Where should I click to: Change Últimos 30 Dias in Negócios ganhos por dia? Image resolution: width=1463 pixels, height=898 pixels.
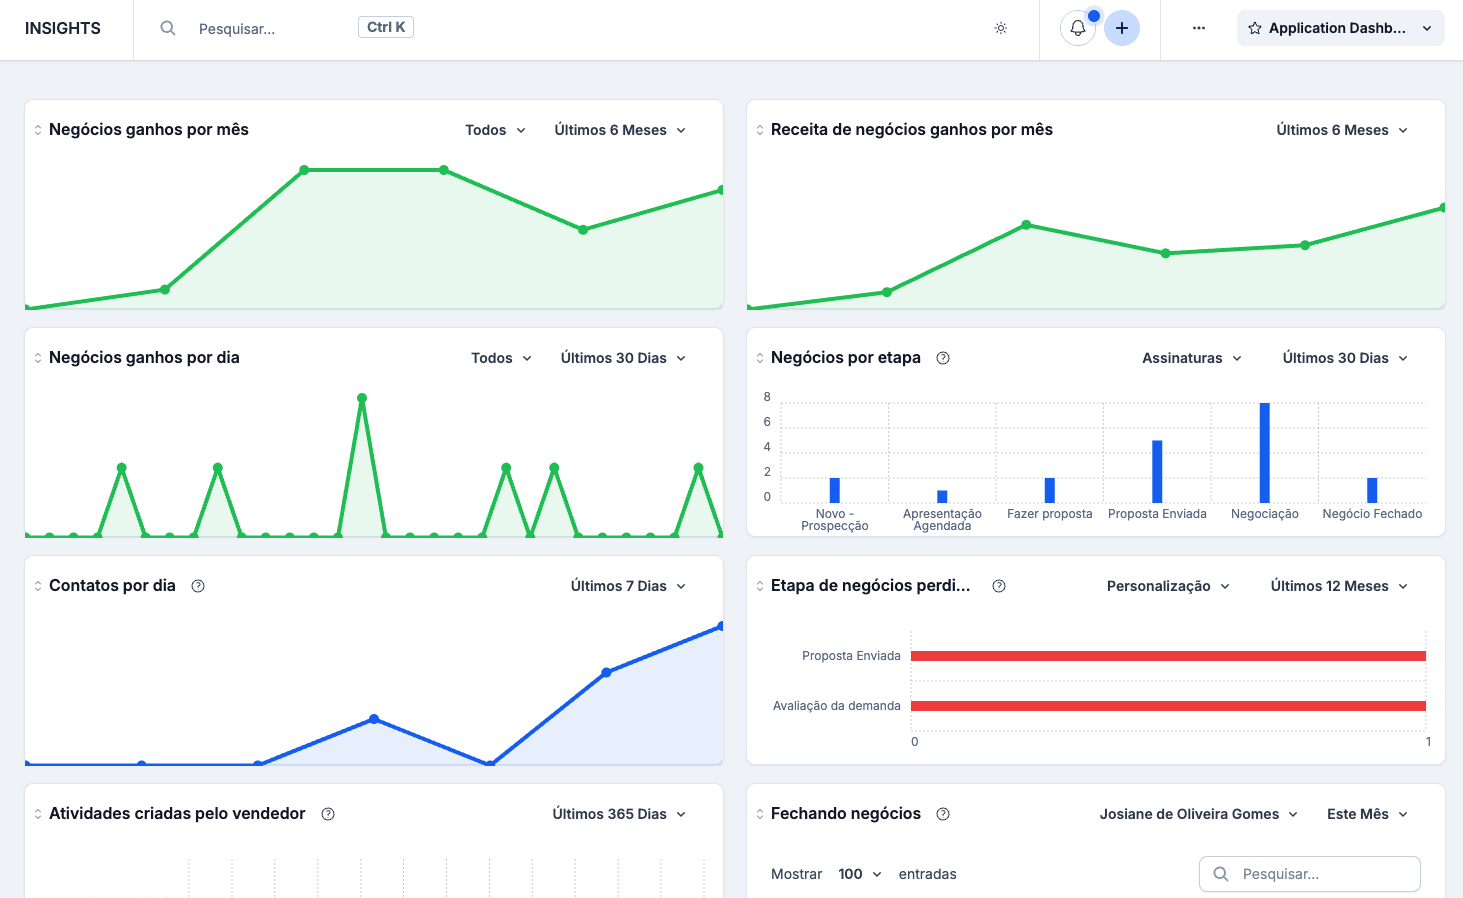(x=623, y=358)
